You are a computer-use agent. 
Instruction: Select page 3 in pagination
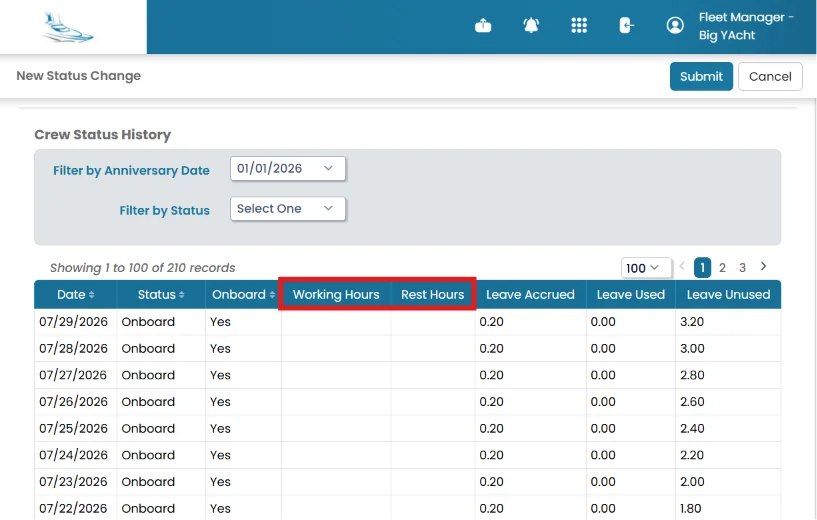click(742, 268)
